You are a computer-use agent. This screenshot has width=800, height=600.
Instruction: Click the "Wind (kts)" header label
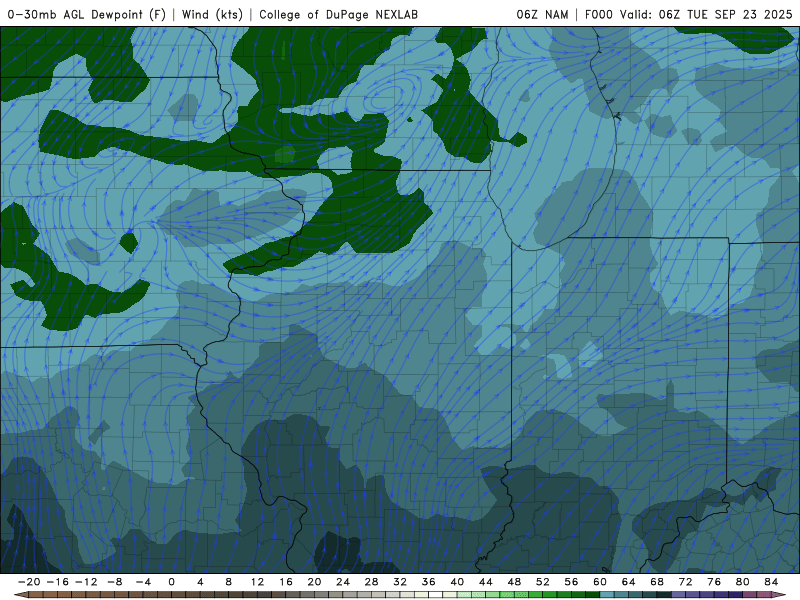pyautogui.click(x=212, y=14)
